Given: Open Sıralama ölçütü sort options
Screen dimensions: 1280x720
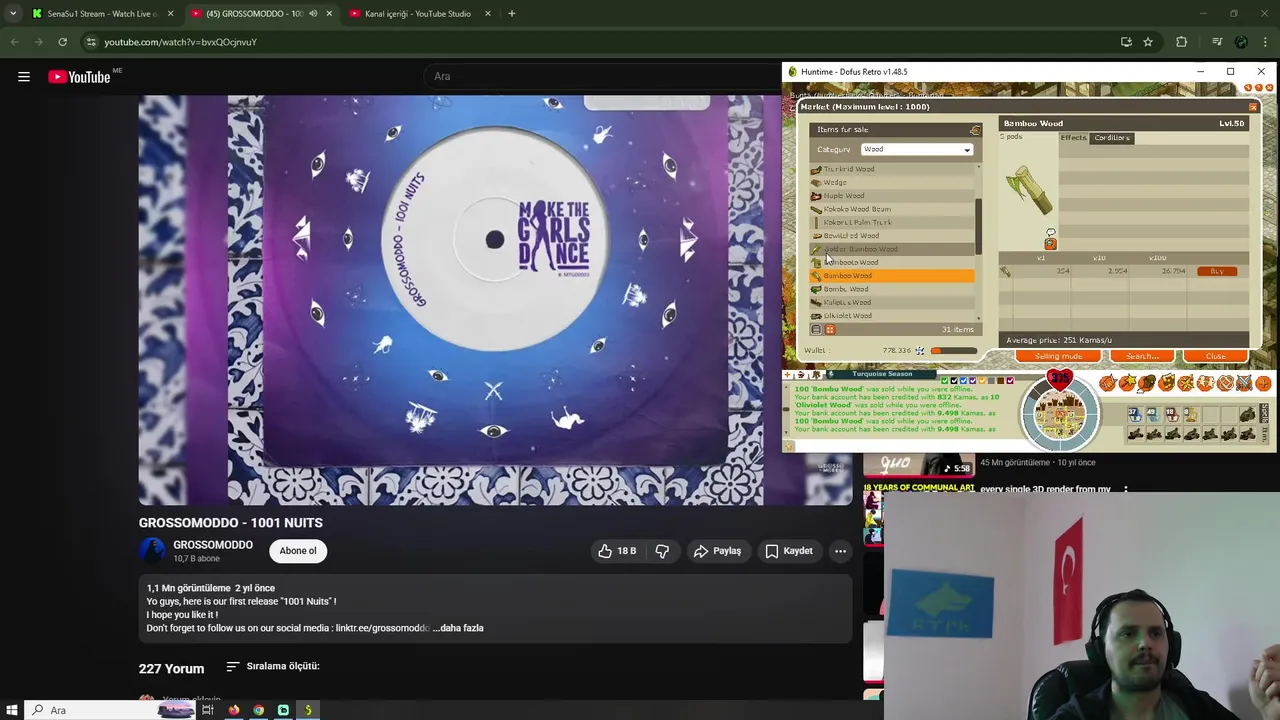Looking at the screenshot, I should click(273, 666).
